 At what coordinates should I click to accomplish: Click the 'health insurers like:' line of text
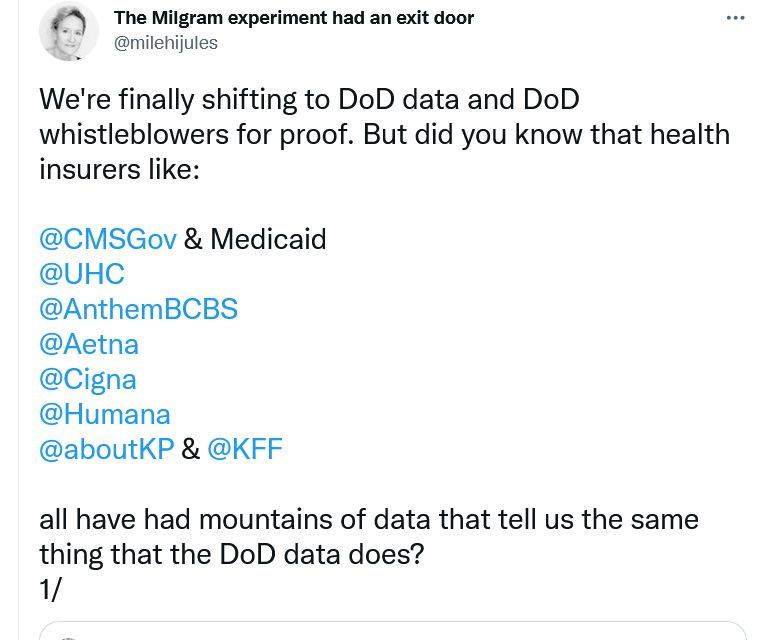pos(120,169)
